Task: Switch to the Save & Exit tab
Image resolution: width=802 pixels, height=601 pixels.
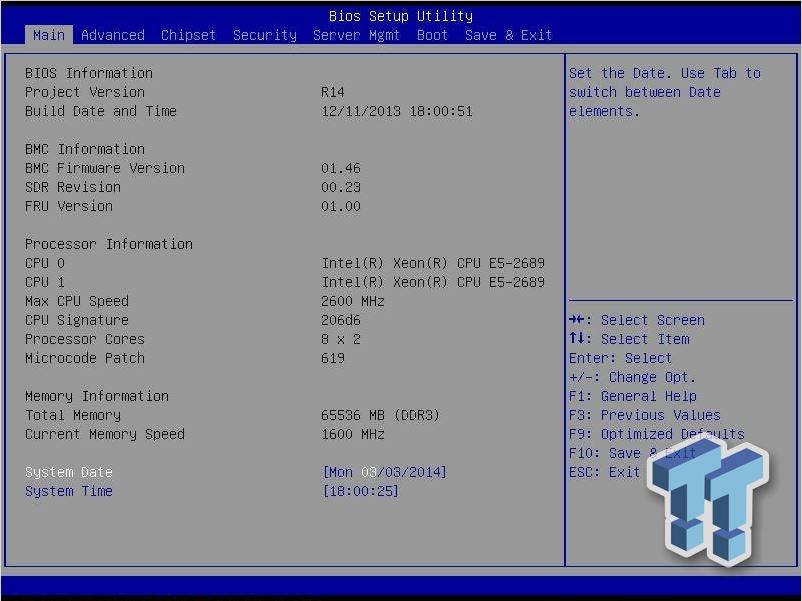Action: 508,35
